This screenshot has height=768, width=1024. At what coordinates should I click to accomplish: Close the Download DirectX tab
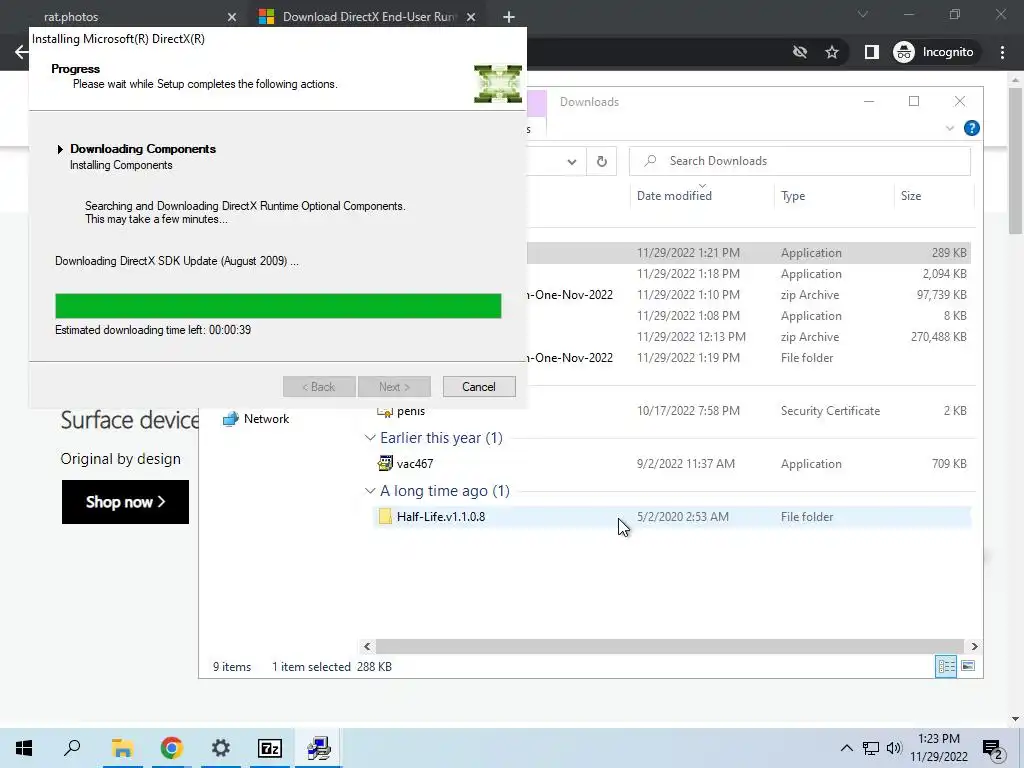(471, 17)
